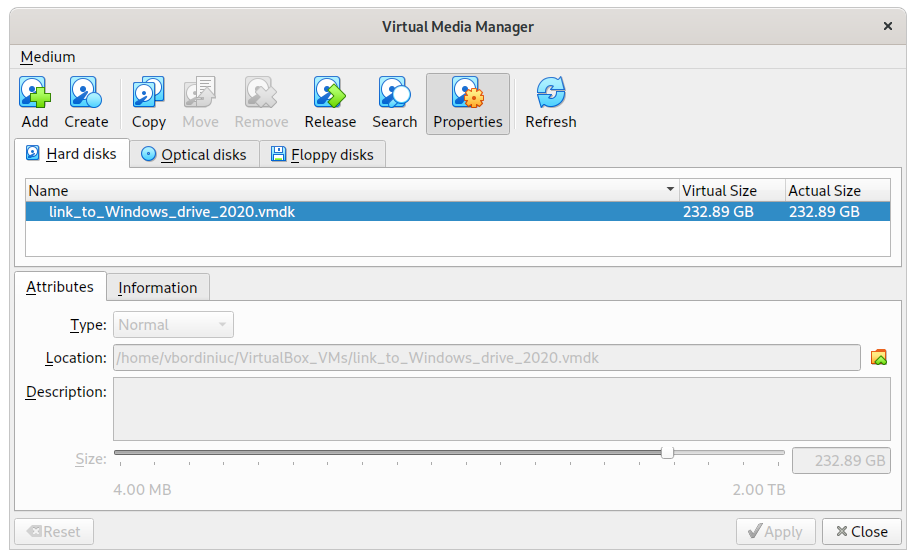Click the Release disk icon
The height and width of the screenshot is (559, 916).
pyautogui.click(x=330, y=92)
